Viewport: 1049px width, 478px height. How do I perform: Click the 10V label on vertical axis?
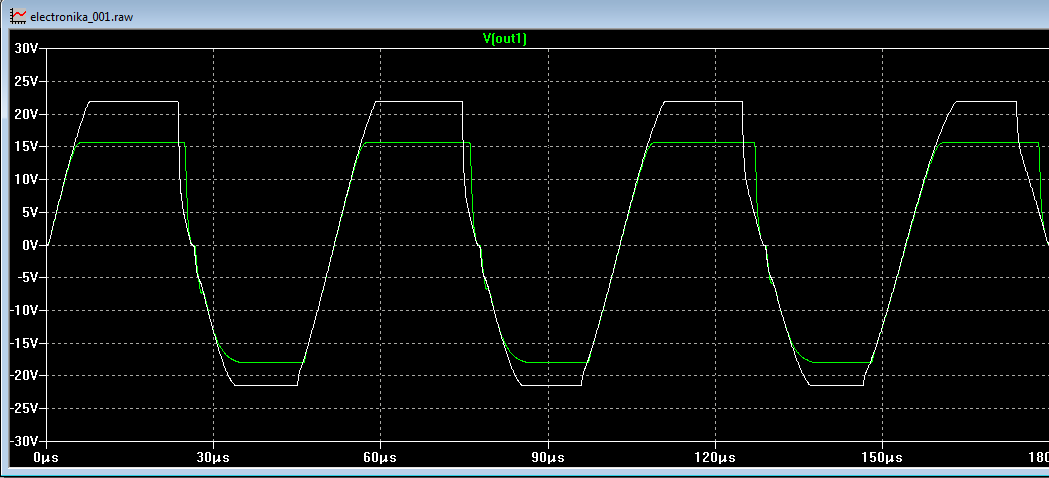(27, 179)
